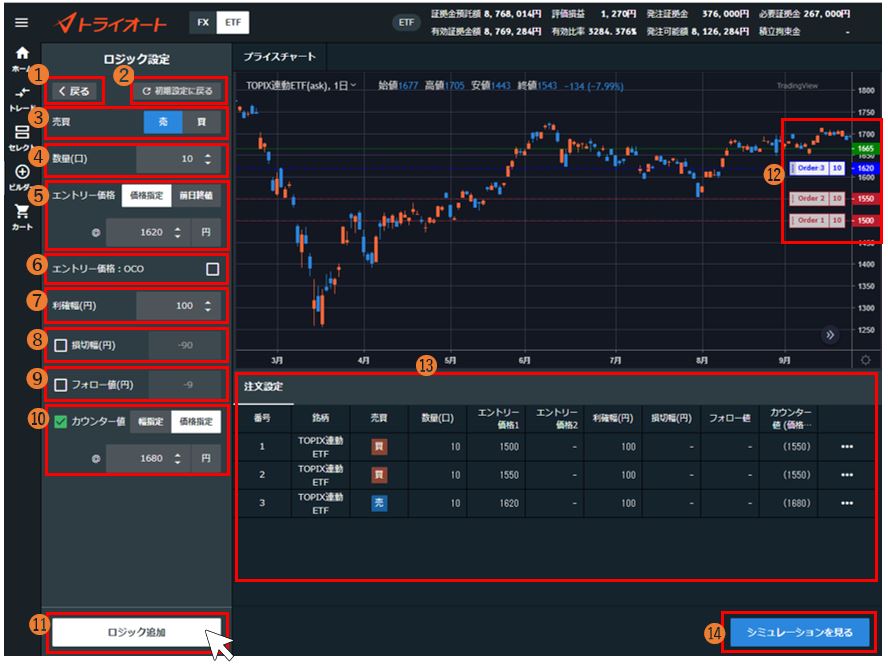Click Order 3 marker on chart
The height and width of the screenshot is (668, 888).
817,168
